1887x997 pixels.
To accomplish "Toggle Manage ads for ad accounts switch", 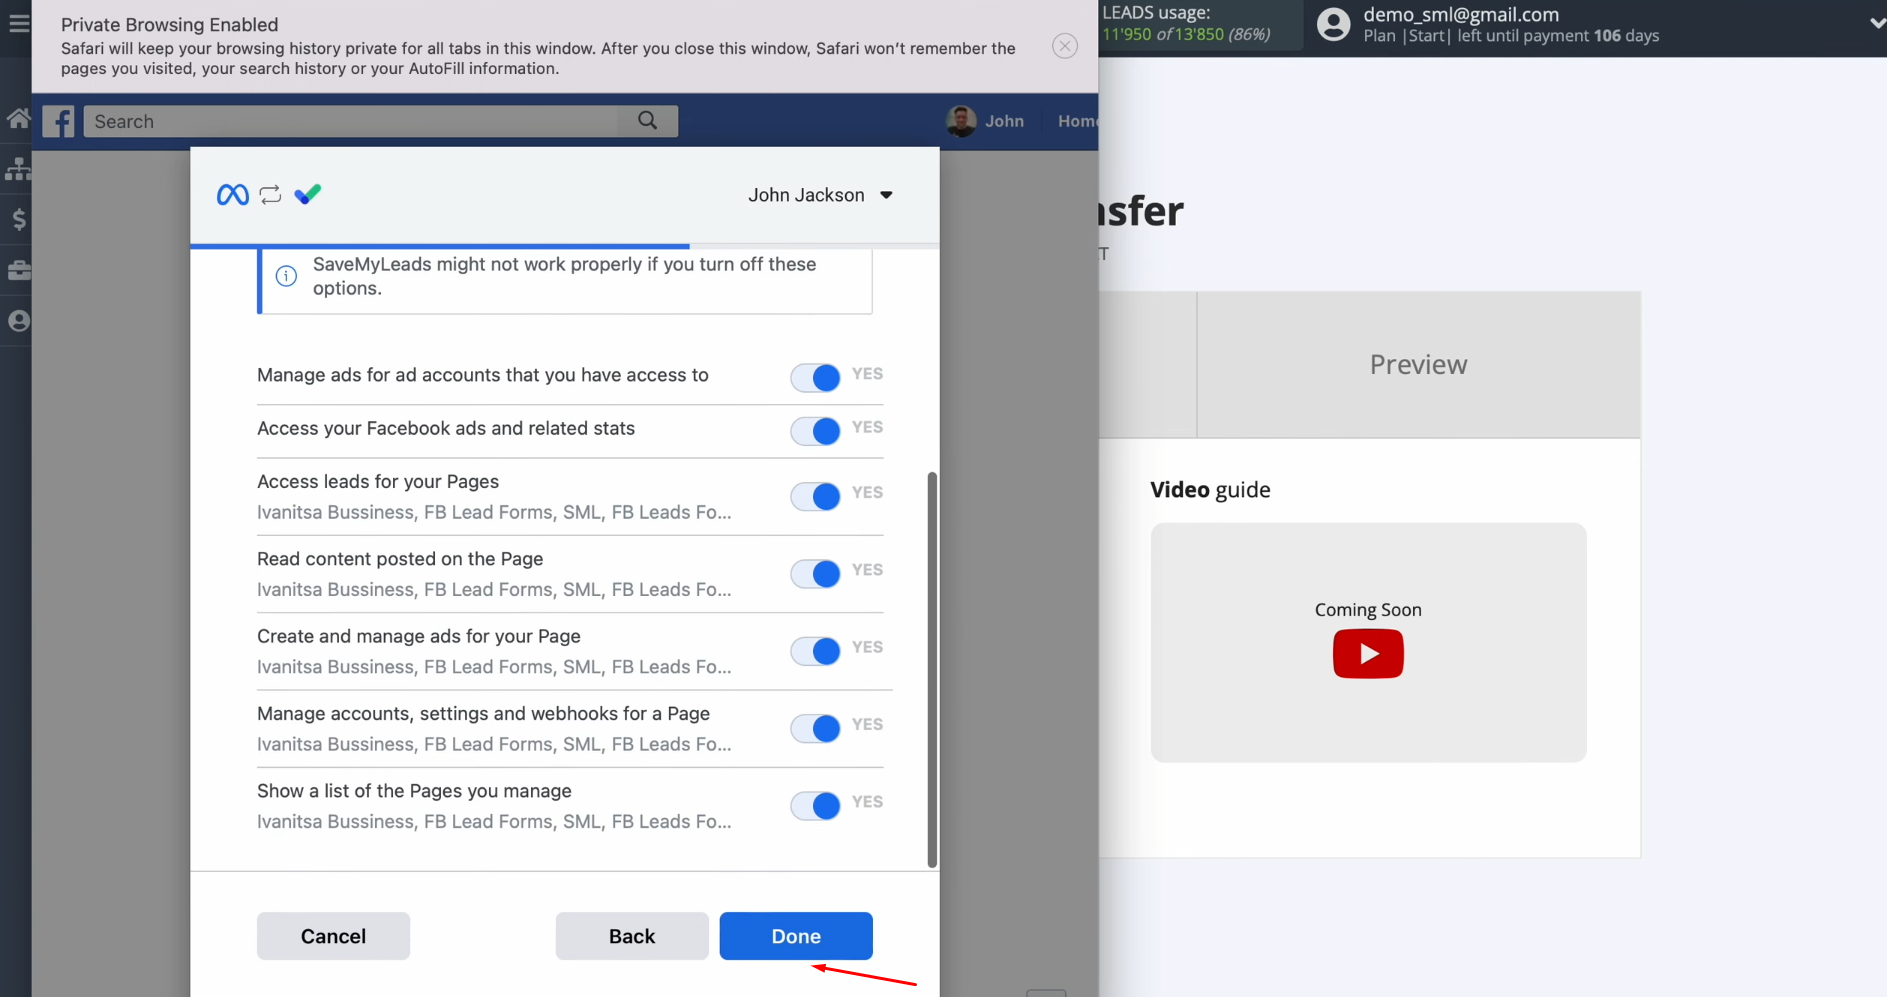I will pyautogui.click(x=816, y=377).
